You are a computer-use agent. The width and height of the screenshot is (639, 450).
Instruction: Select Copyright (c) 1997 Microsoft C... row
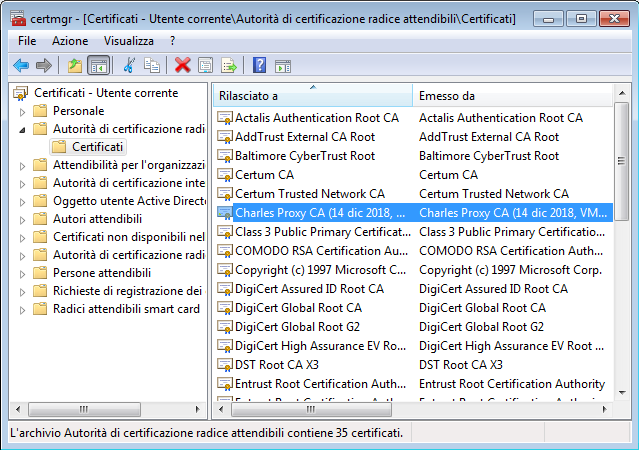point(413,270)
